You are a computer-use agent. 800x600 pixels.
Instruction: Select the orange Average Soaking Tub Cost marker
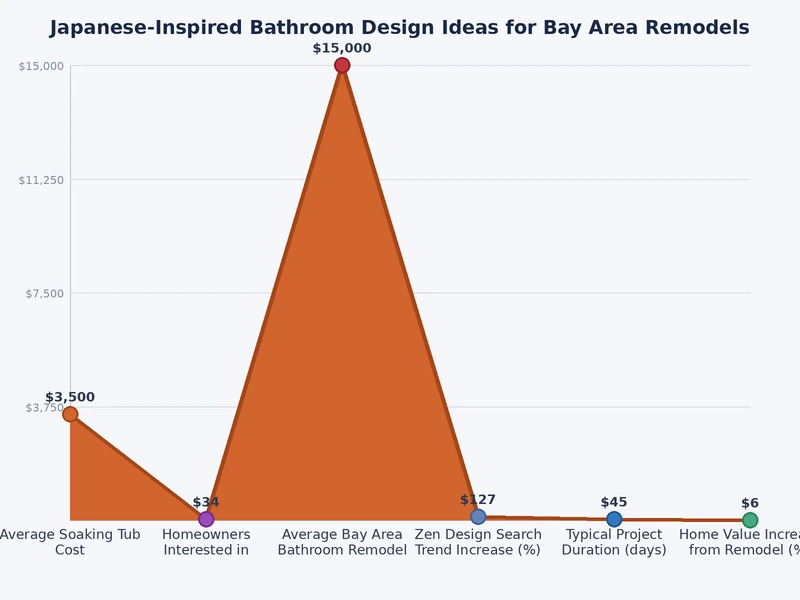(x=70, y=414)
